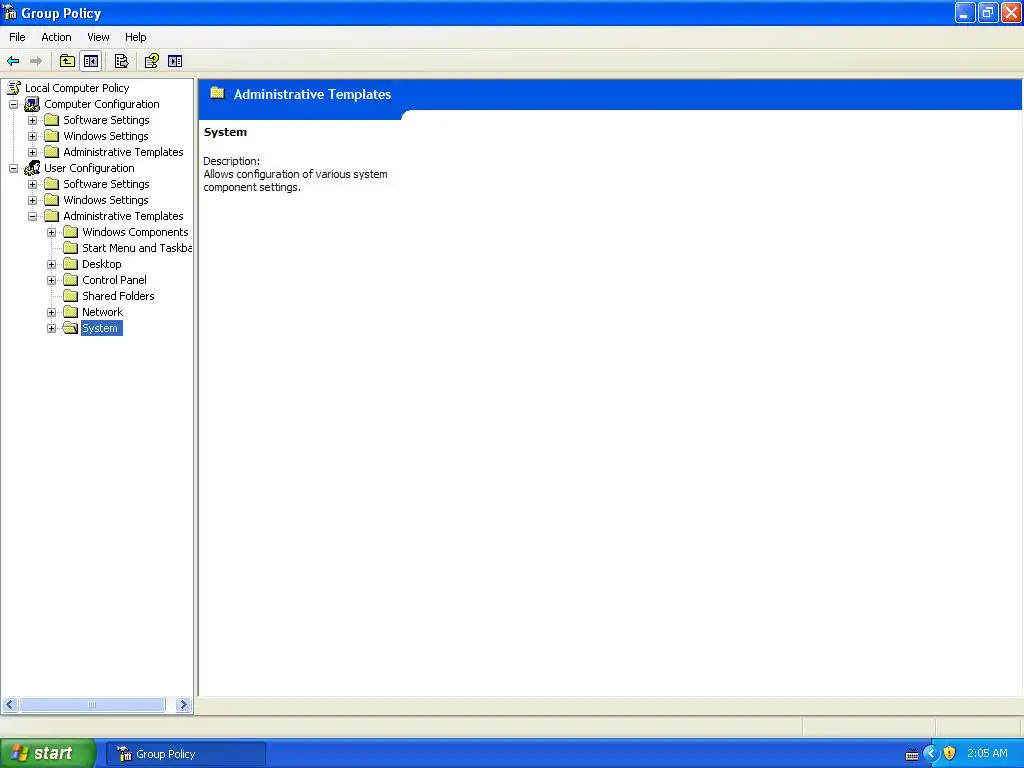Click the Group Policy taskbar button
Image resolution: width=1024 pixels, height=768 pixels.
point(187,754)
